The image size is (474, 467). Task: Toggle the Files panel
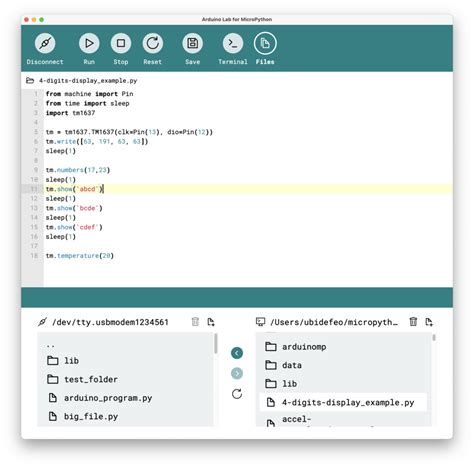coord(265,43)
